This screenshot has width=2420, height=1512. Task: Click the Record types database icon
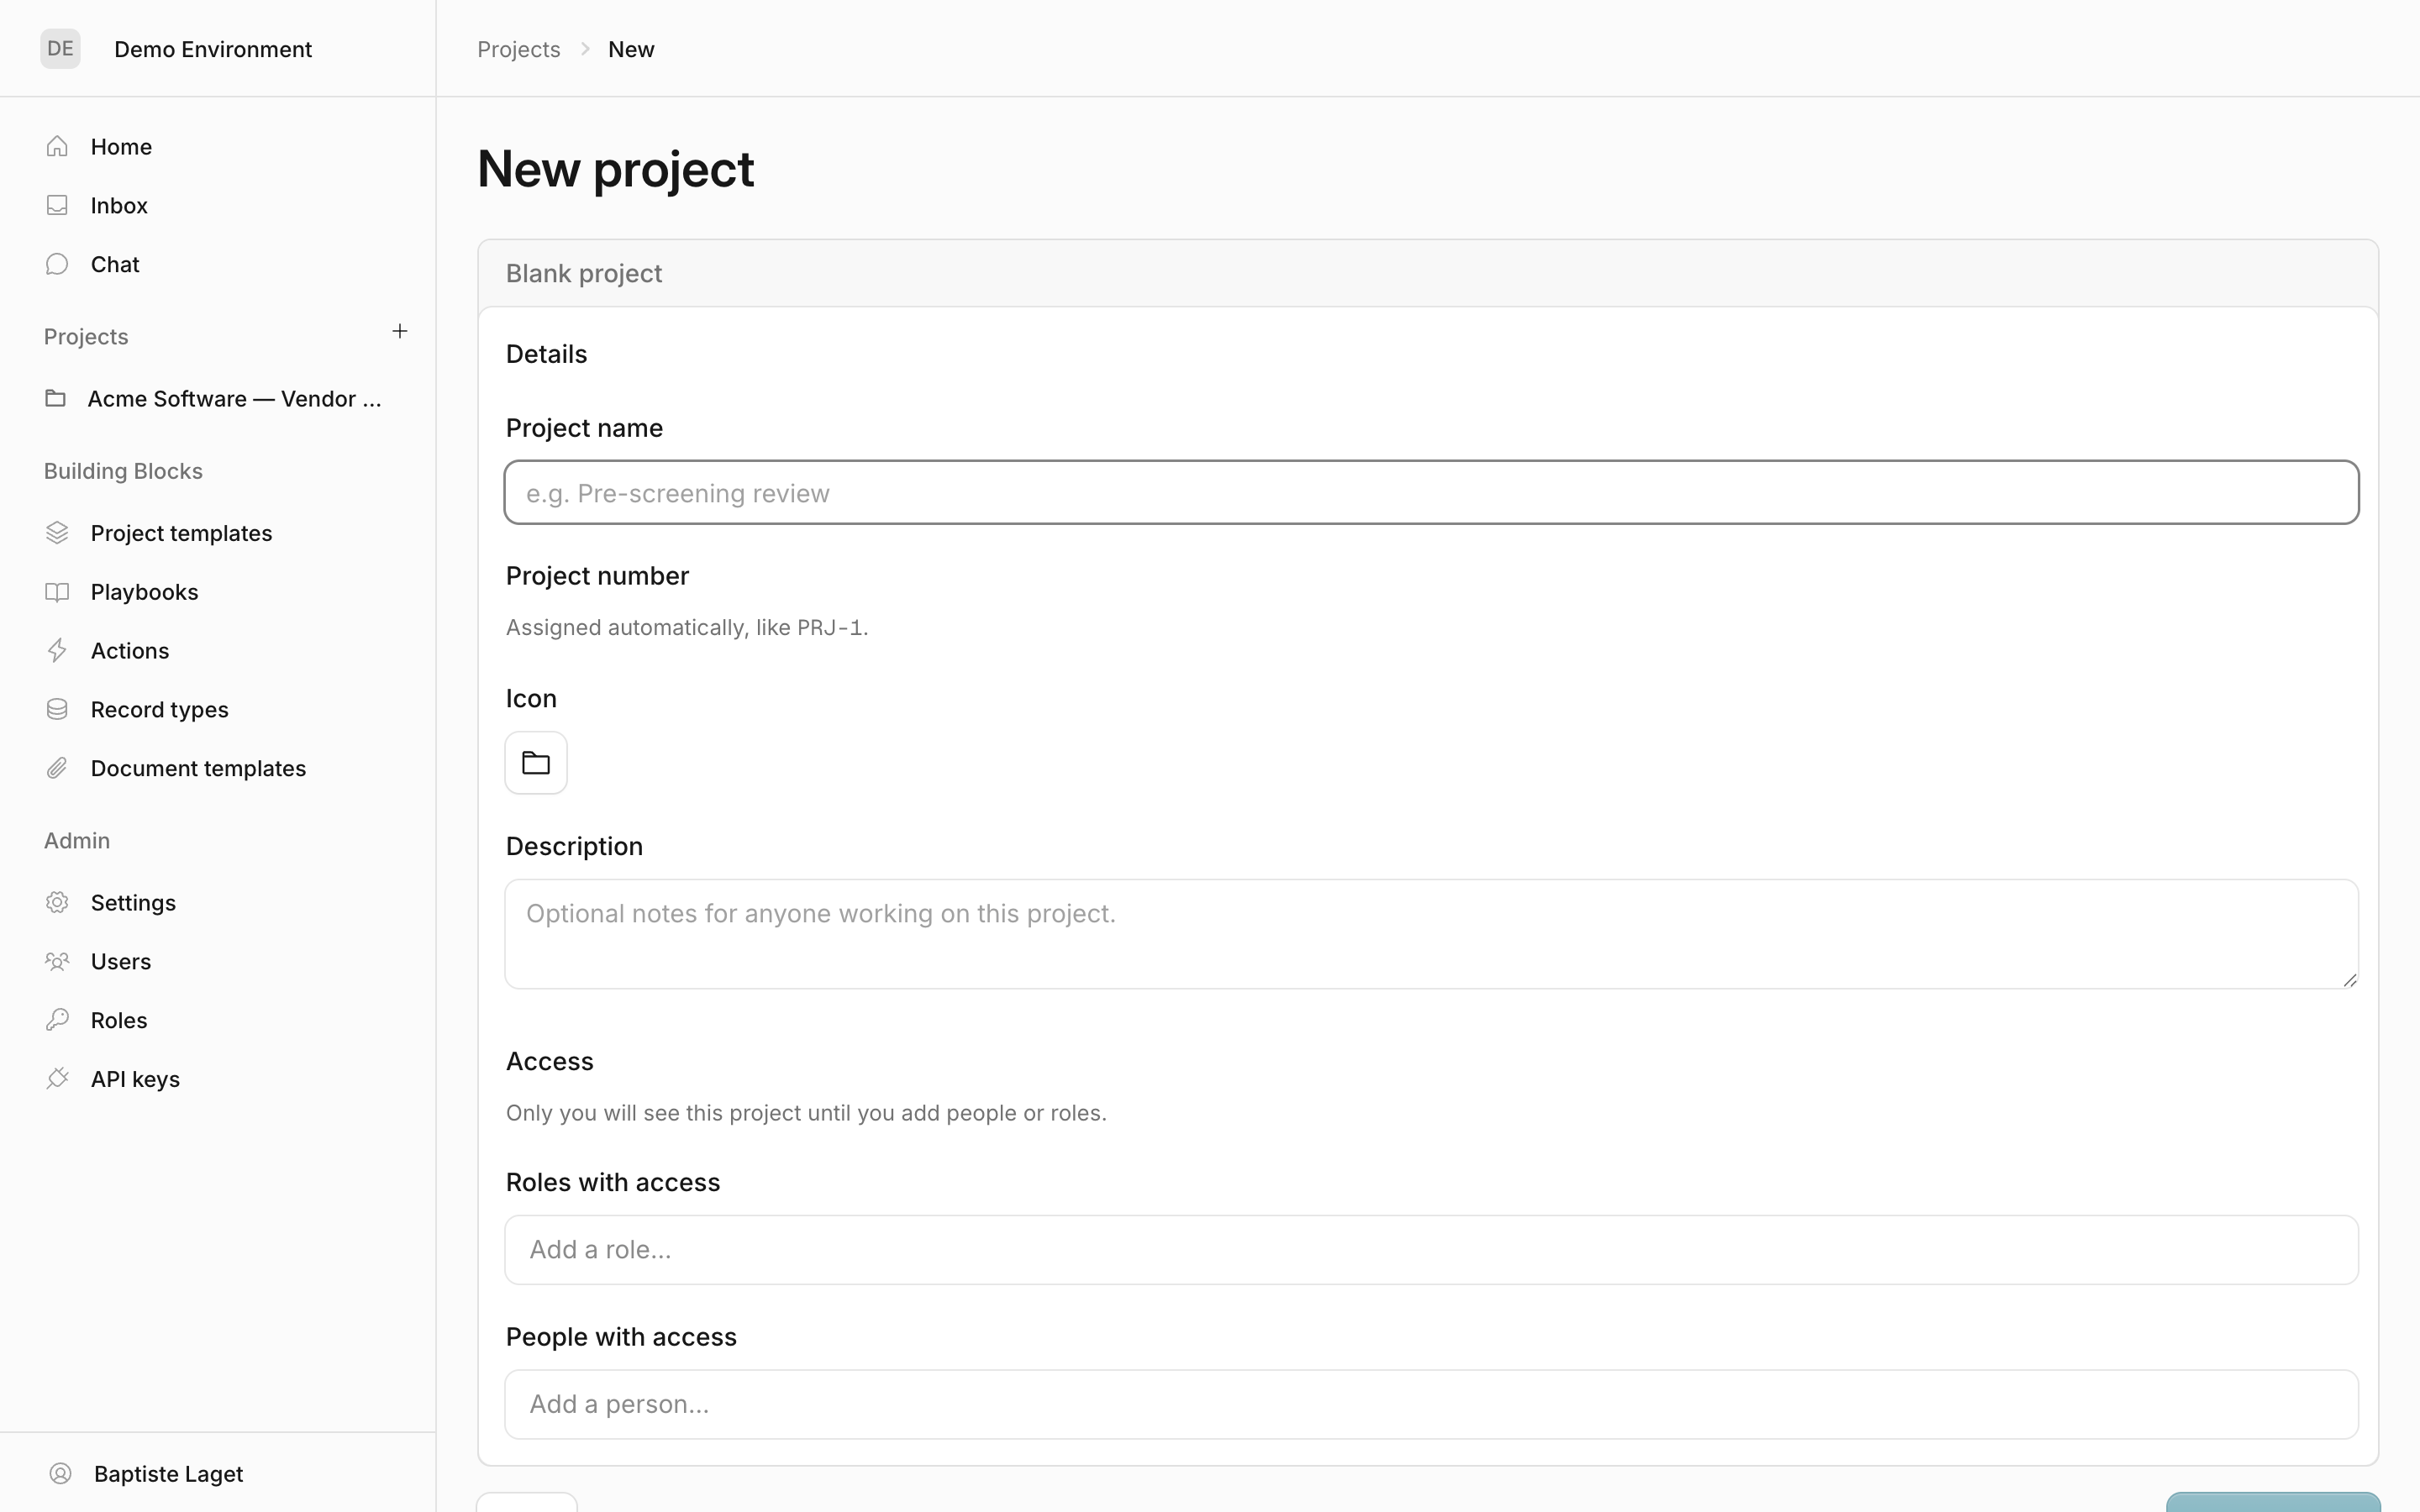tap(57, 709)
